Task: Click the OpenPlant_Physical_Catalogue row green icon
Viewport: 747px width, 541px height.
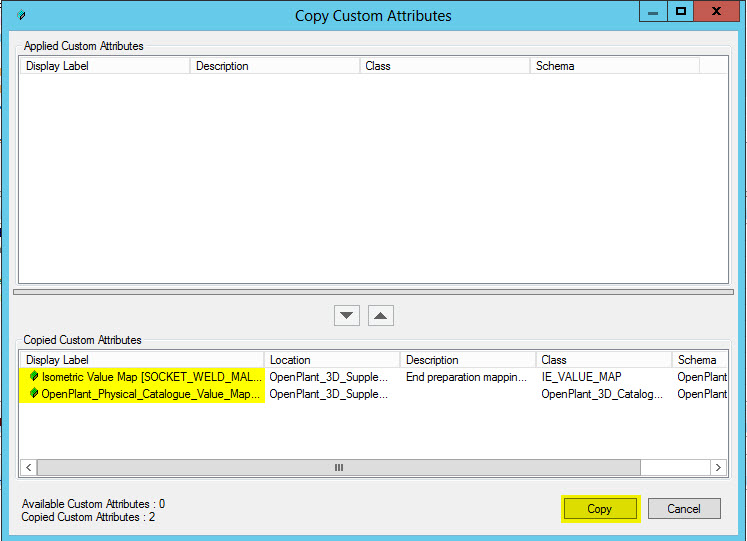Action: [34, 394]
